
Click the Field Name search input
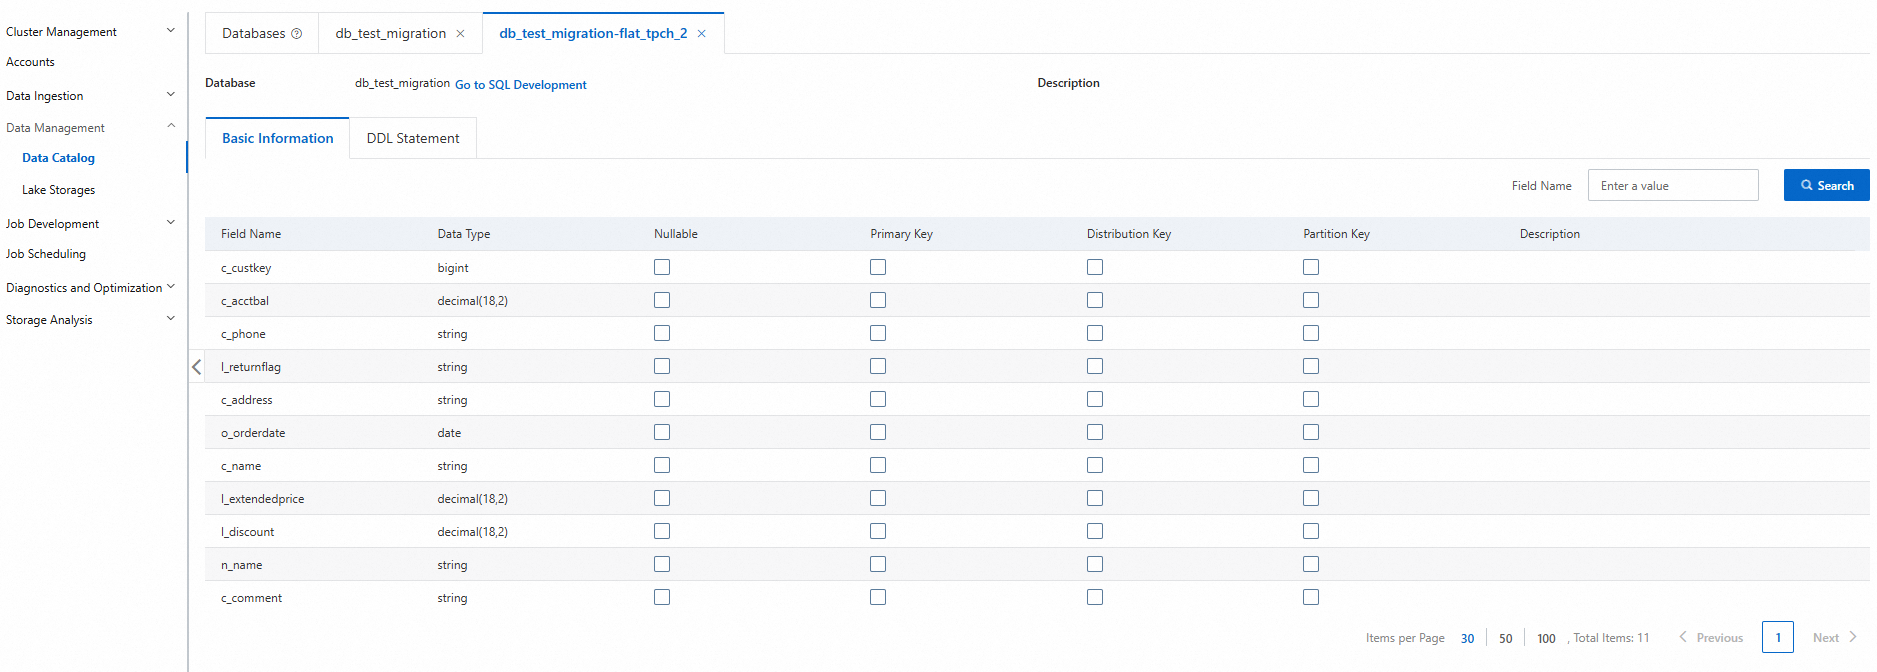pos(1672,186)
